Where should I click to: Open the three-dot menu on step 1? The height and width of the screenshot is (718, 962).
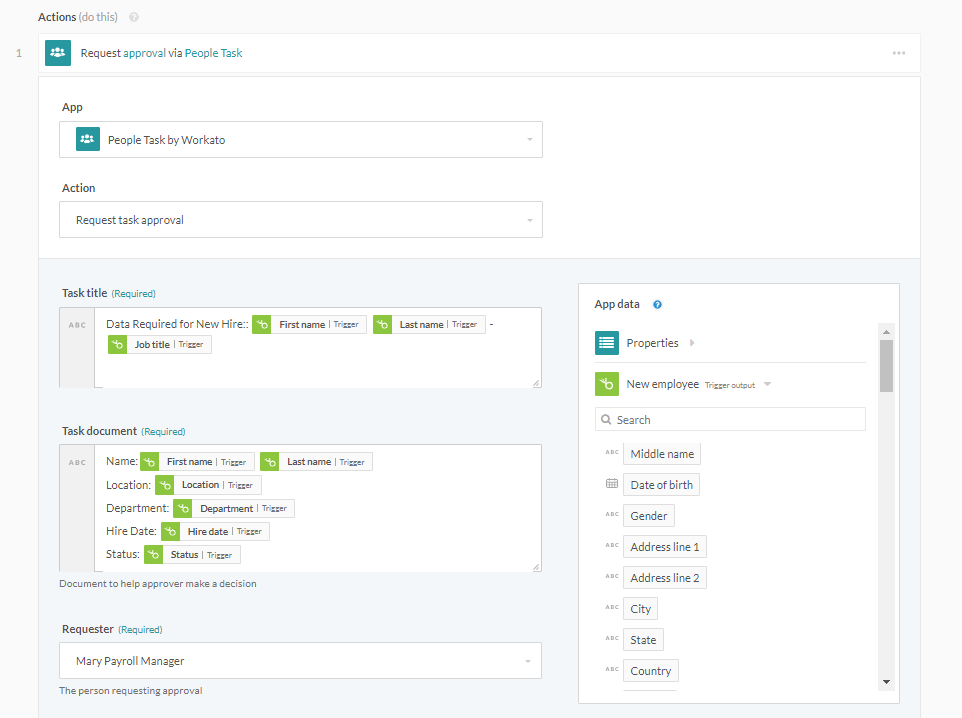[x=899, y=53]
